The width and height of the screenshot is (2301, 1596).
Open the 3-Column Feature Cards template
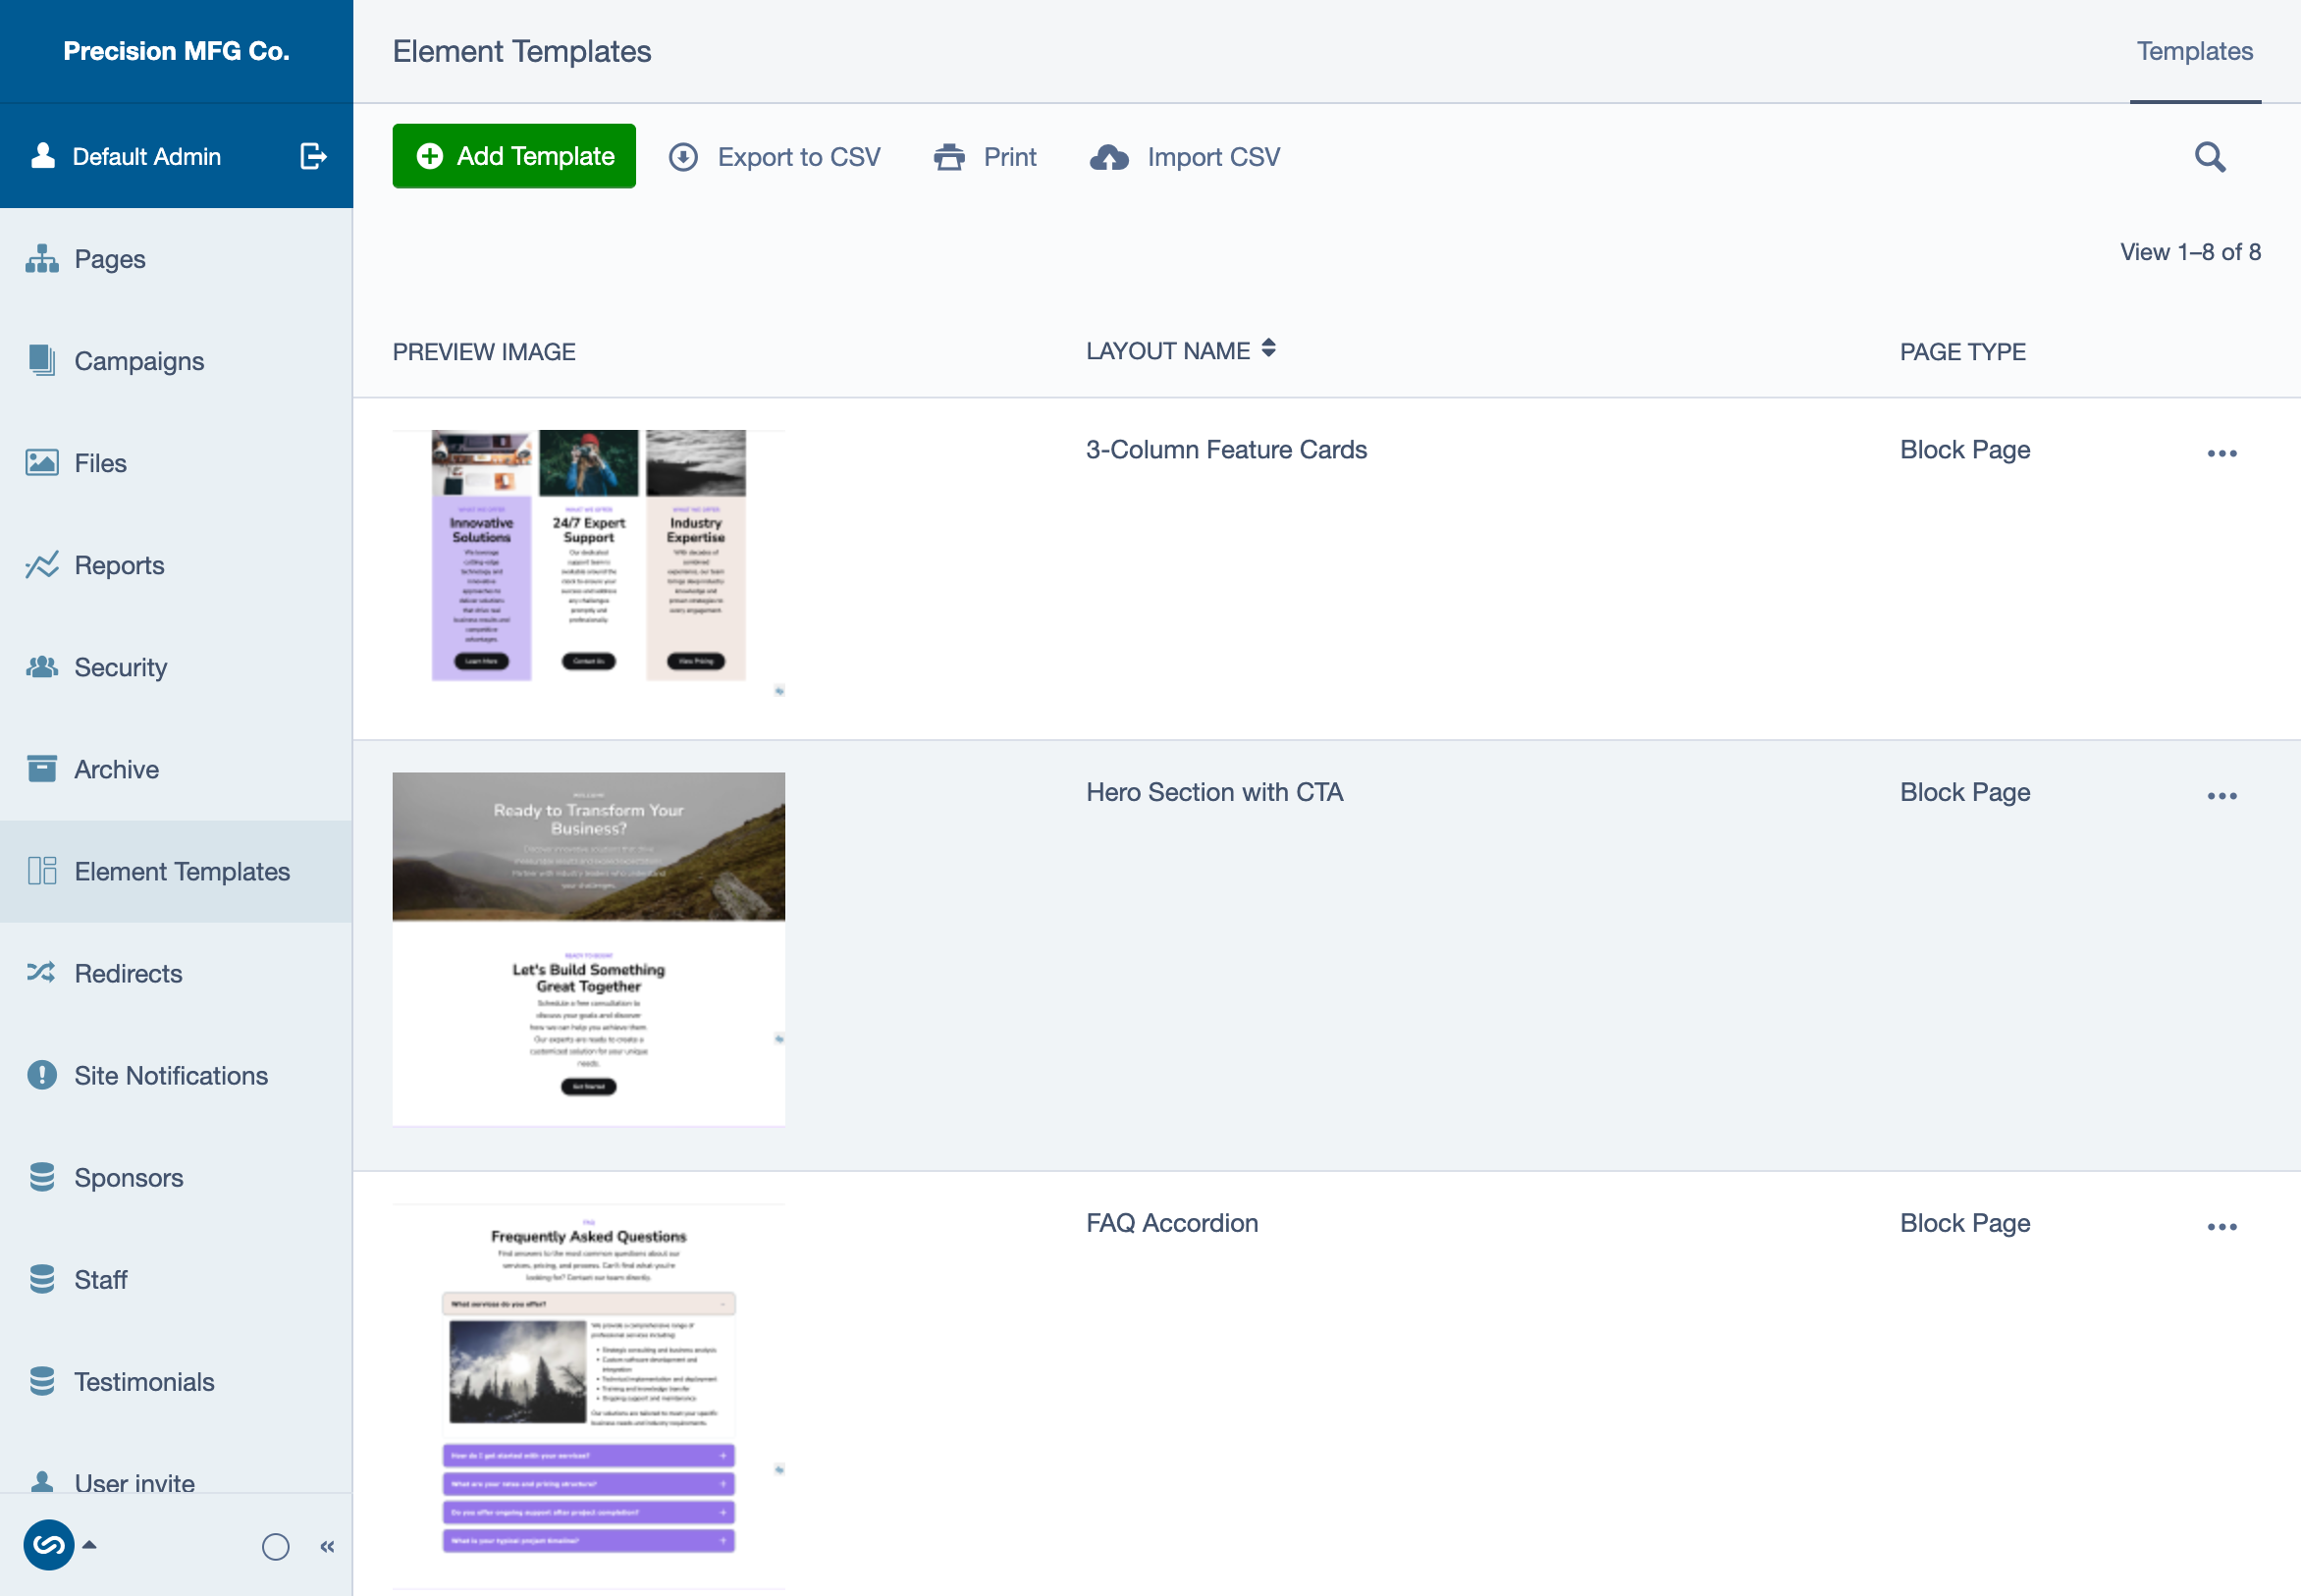(1226, 450)
